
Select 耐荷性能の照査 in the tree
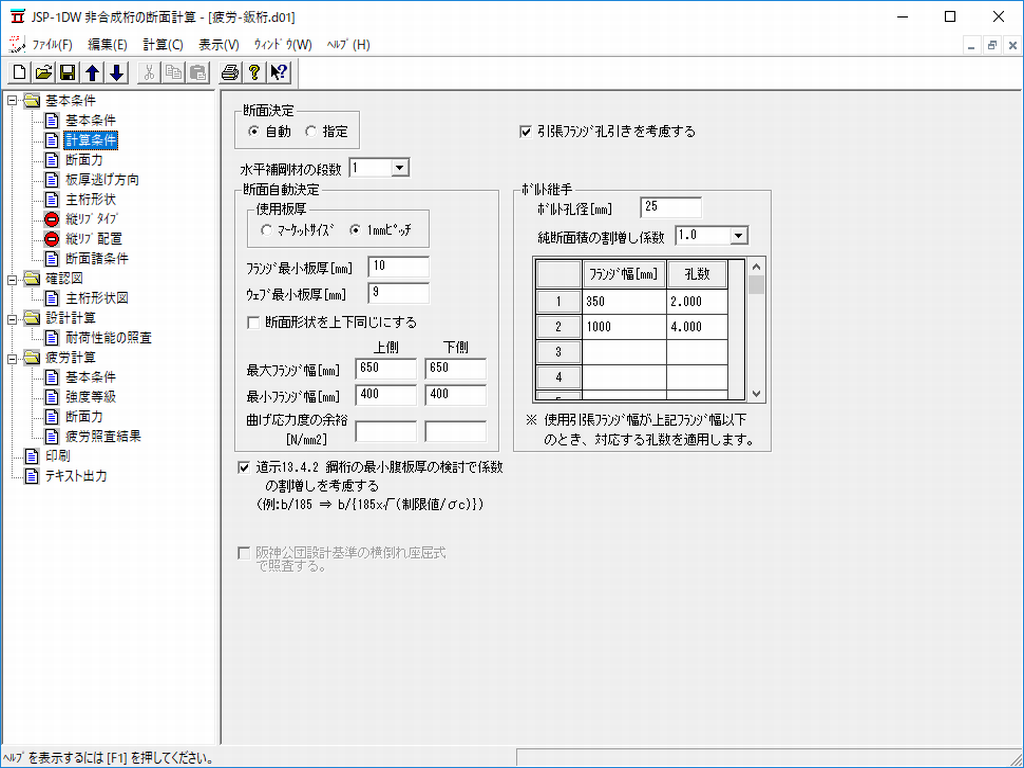108,338
